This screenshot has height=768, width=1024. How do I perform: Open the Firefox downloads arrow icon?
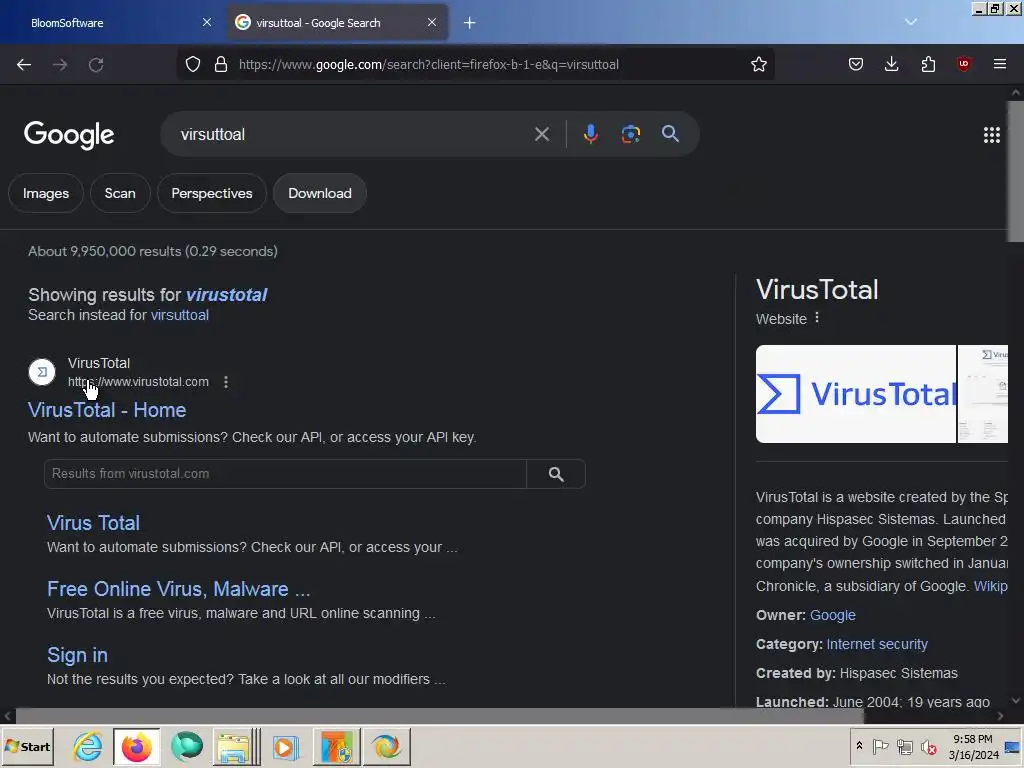click(x=891, y=64)
